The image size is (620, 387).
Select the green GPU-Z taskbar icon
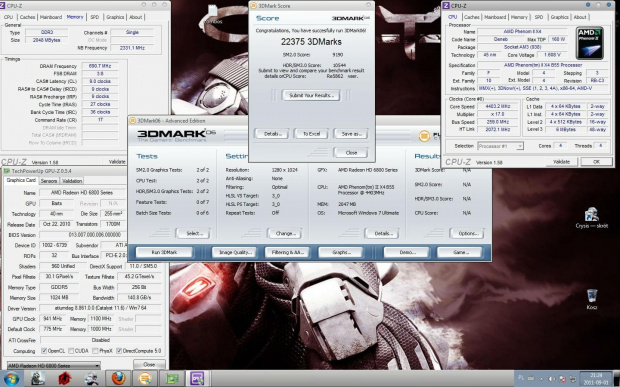tap(172, 378)
